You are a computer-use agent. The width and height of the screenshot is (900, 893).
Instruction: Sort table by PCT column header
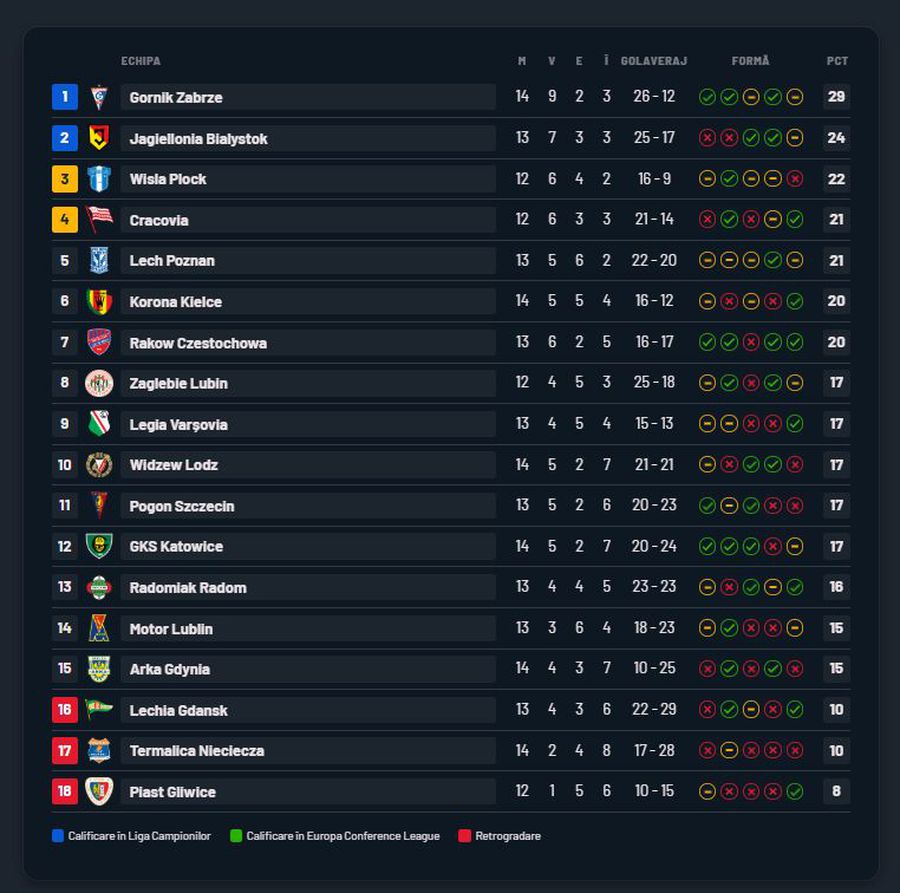click(837, 61)
